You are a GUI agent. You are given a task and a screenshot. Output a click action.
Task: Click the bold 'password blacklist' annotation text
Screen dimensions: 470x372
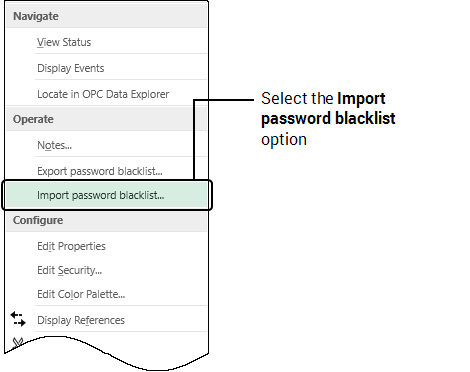(x=328, y=119)
